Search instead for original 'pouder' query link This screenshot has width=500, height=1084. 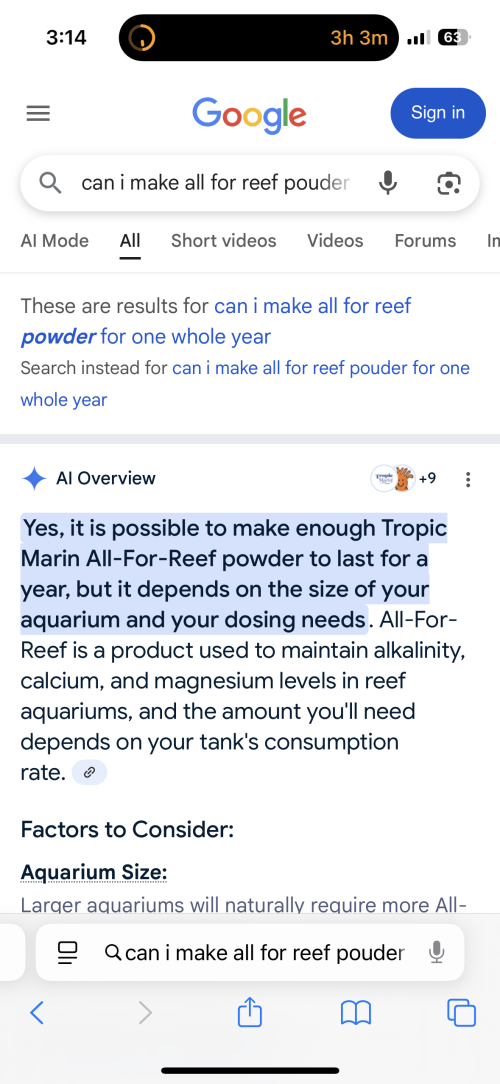[x=245, y=383]
